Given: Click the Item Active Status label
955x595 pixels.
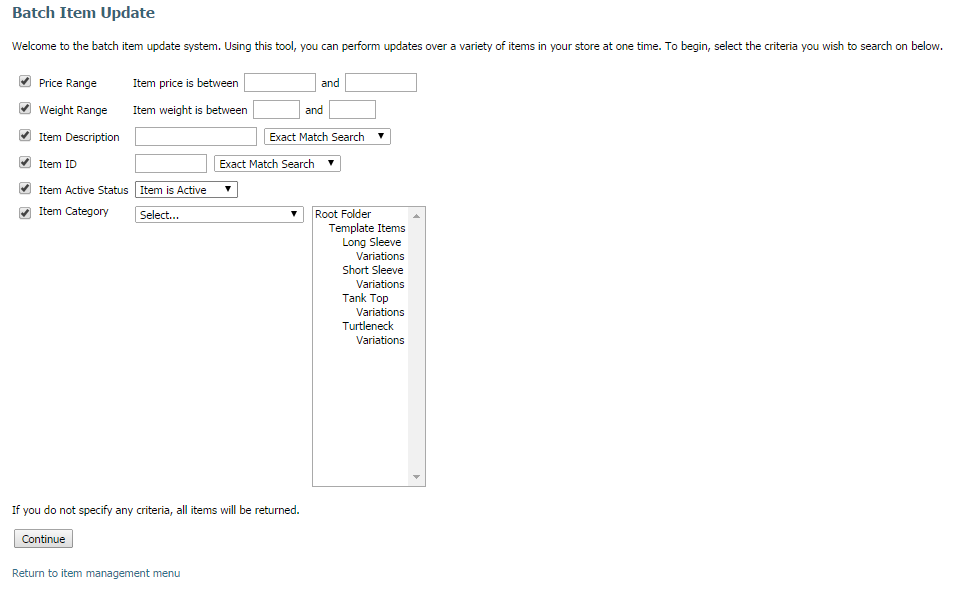Looking at the screenshot, I should [x=83, y=190].
